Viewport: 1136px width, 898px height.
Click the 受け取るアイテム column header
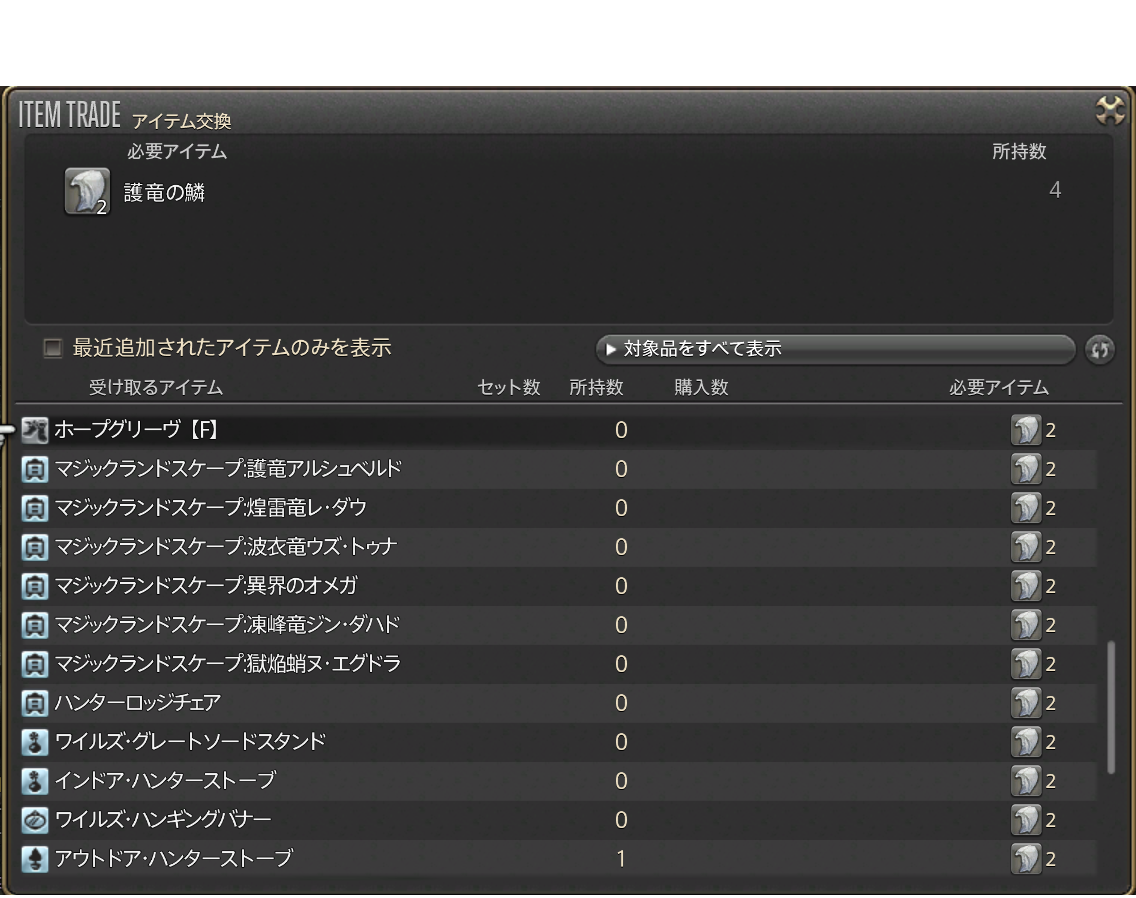[x=156, y=388]
